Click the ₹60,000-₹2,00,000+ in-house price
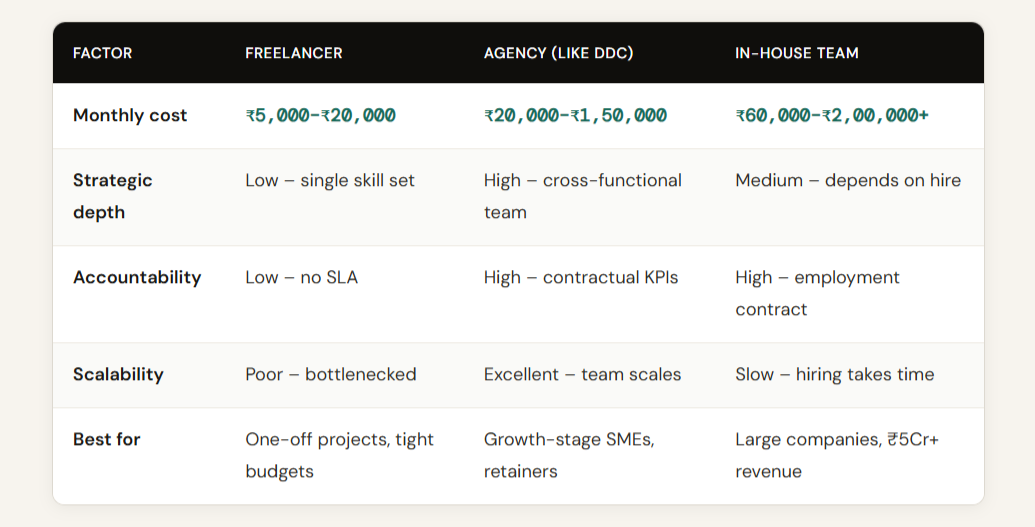 coord(831,116)
